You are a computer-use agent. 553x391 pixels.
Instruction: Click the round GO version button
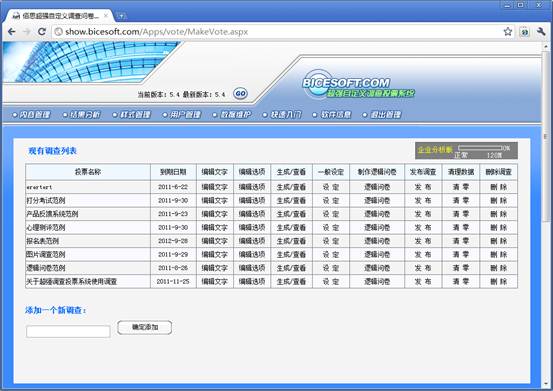click(x=241, y=93)
